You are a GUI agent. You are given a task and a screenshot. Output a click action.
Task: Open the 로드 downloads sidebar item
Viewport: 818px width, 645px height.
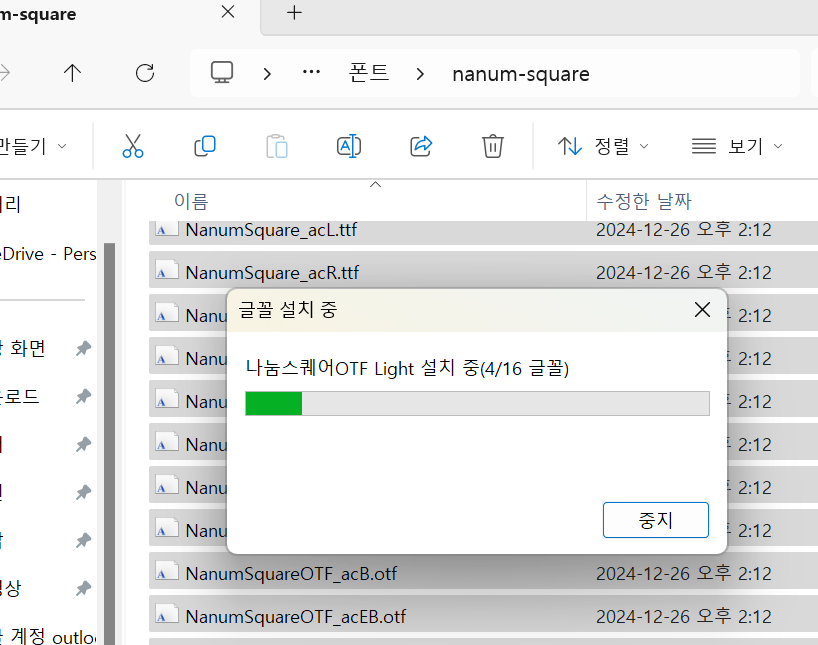tap(20, 396)
